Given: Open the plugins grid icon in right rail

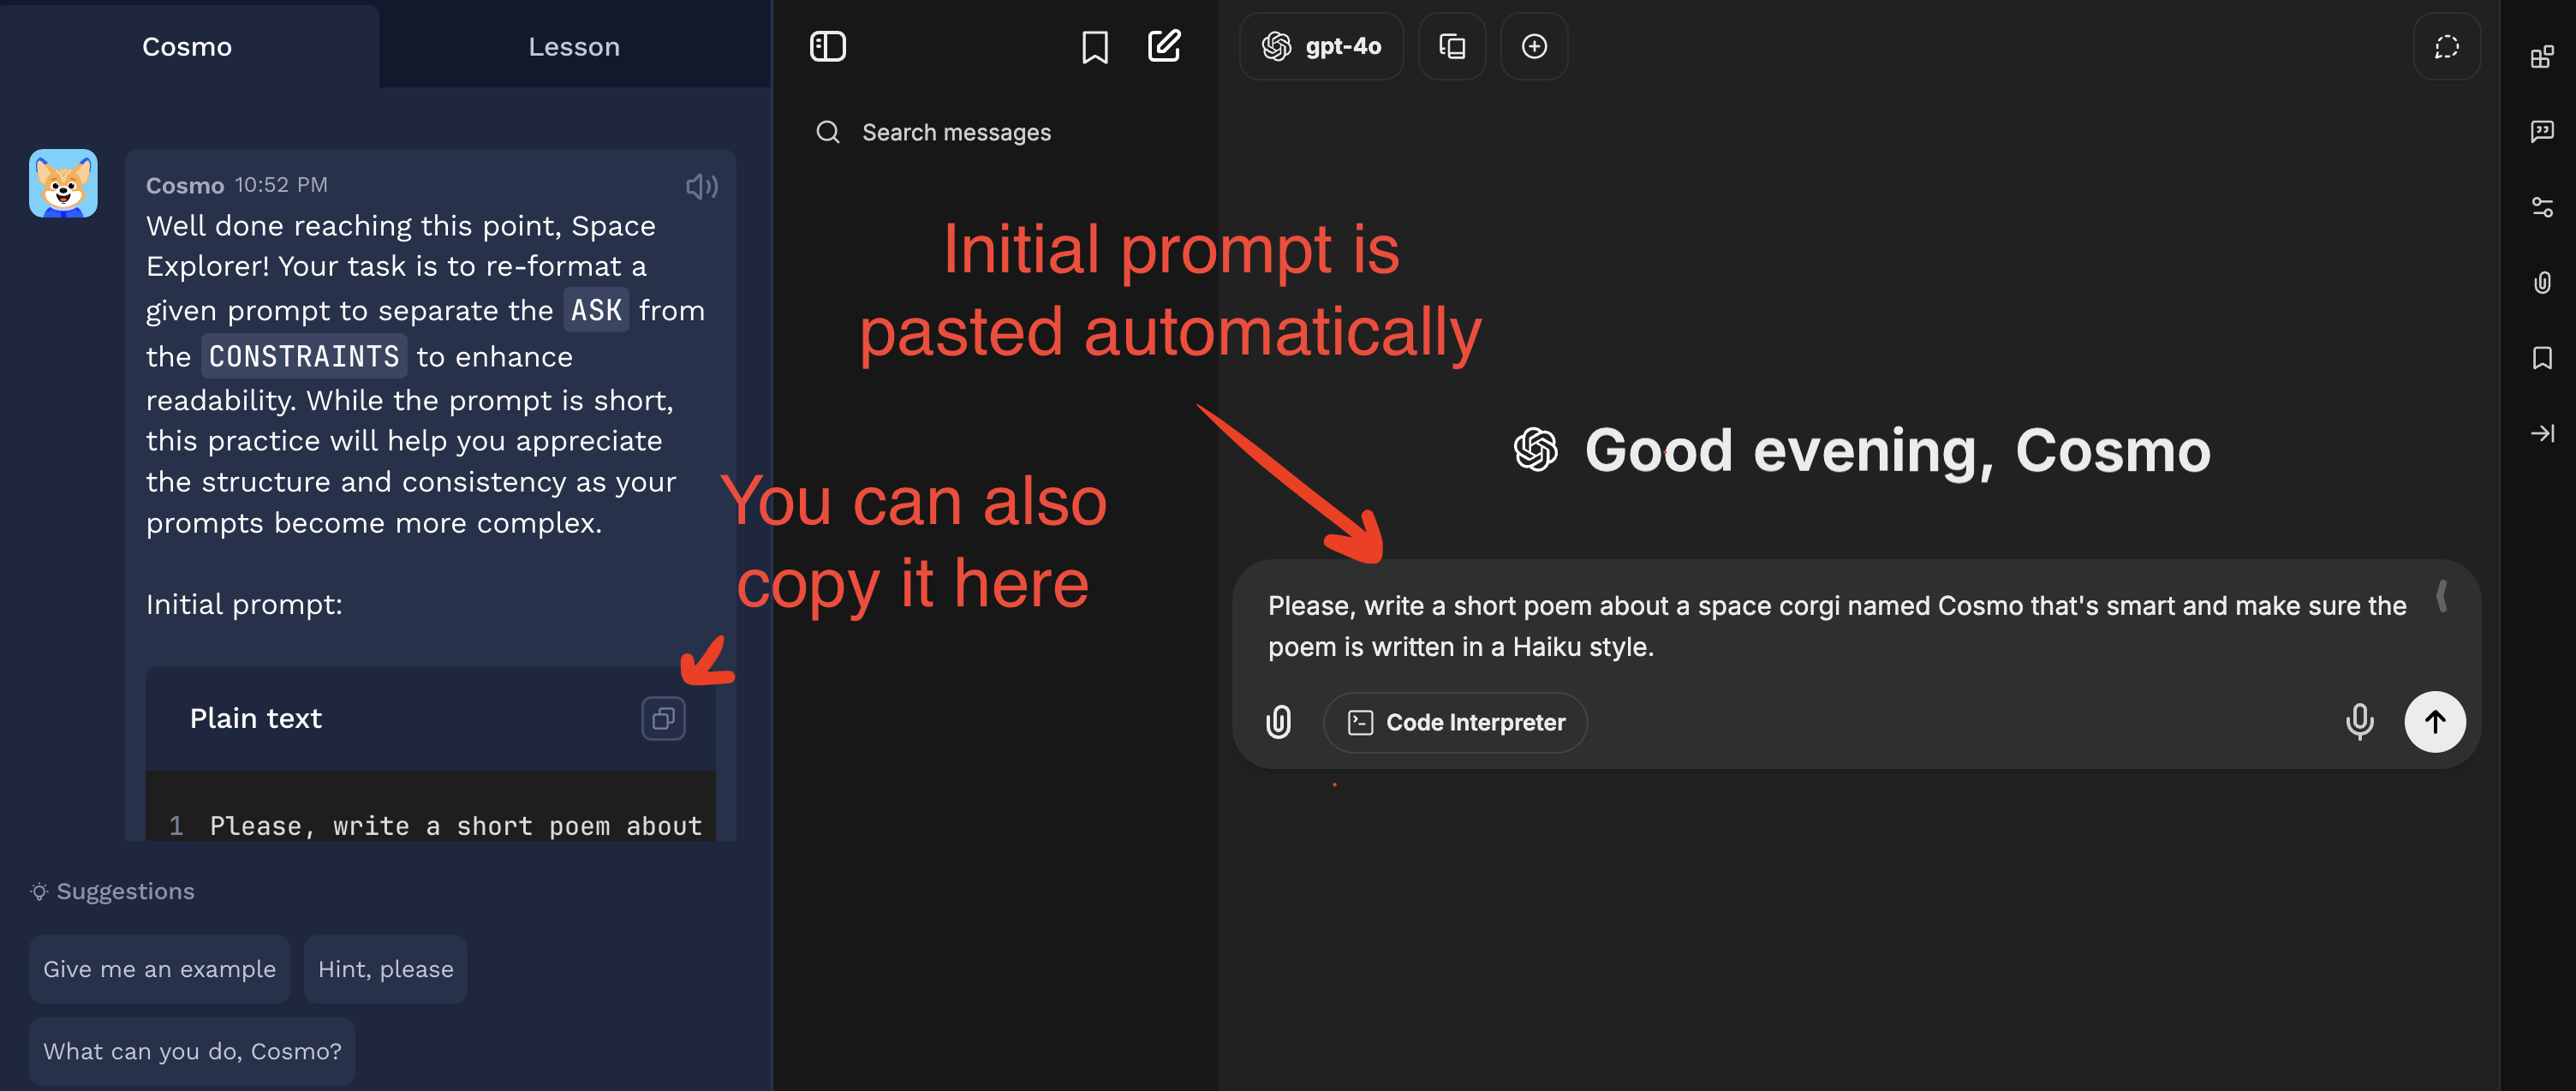Looking at the screenshot, I should pyautogui.click(x=2542, y=56).
